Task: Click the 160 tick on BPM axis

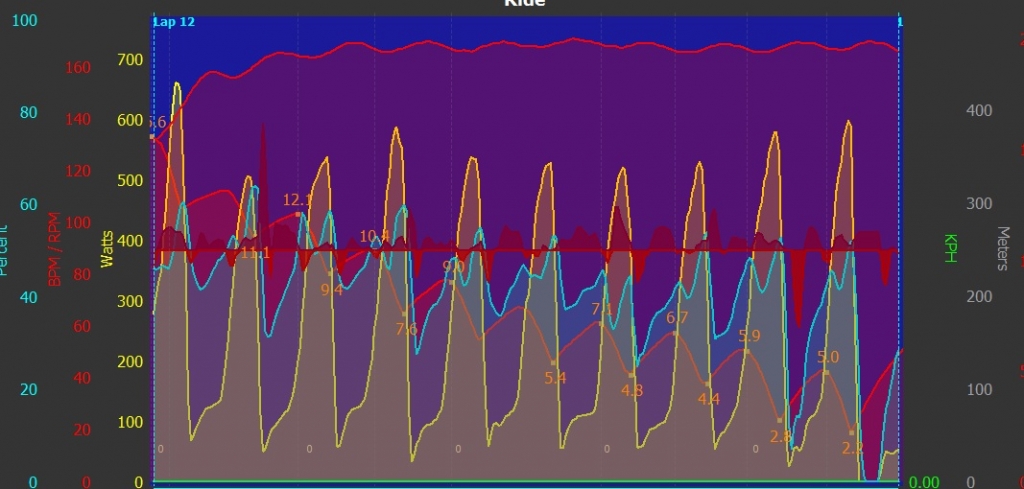Action: pyautogui.click(x=78, y=68)
